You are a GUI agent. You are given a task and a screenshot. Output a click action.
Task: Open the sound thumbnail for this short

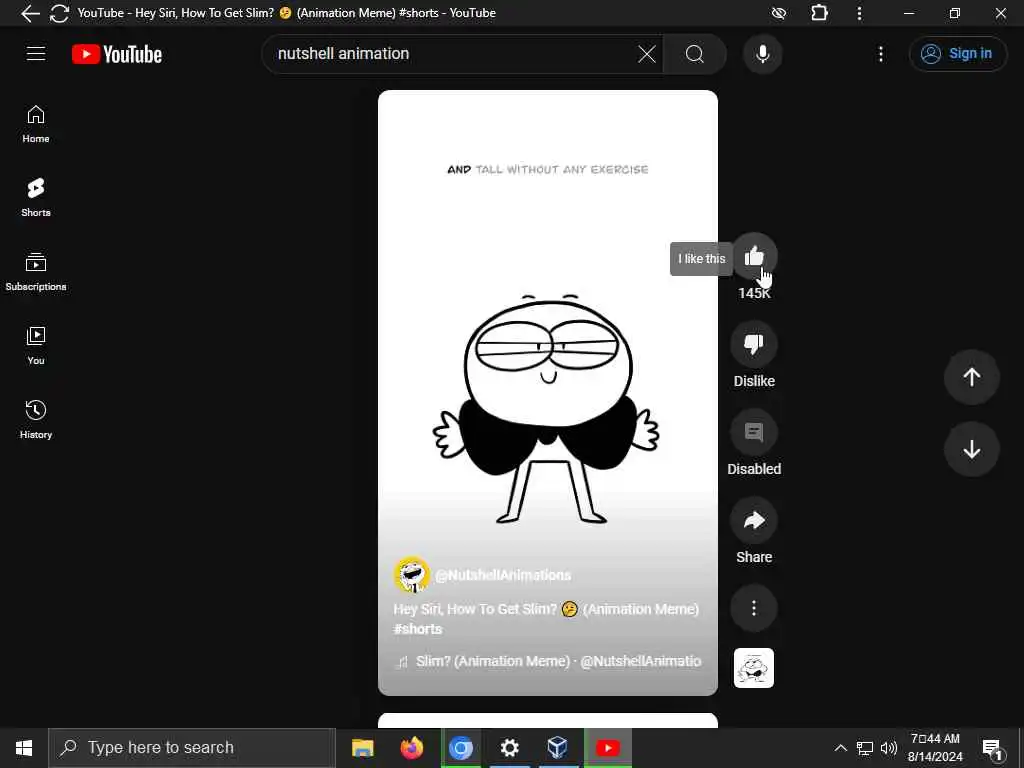point(754,668)
